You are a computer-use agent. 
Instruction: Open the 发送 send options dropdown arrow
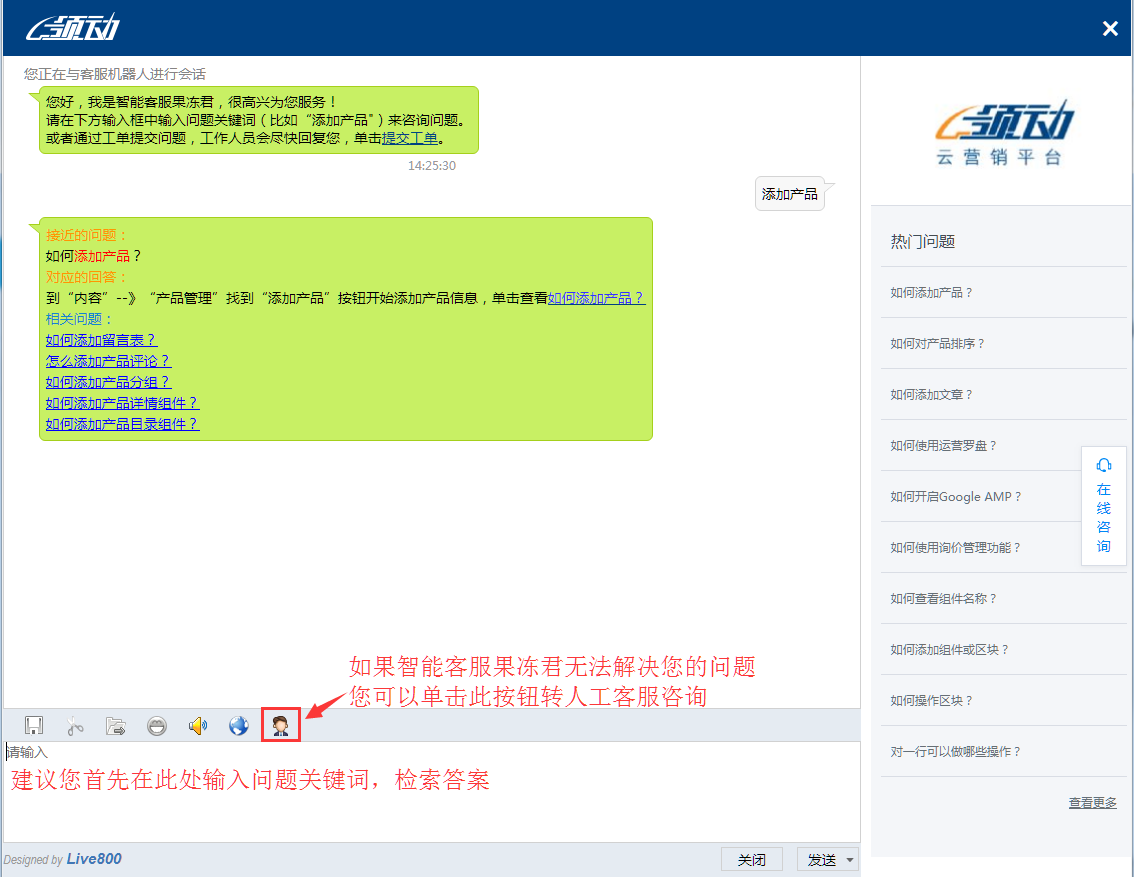849,859
